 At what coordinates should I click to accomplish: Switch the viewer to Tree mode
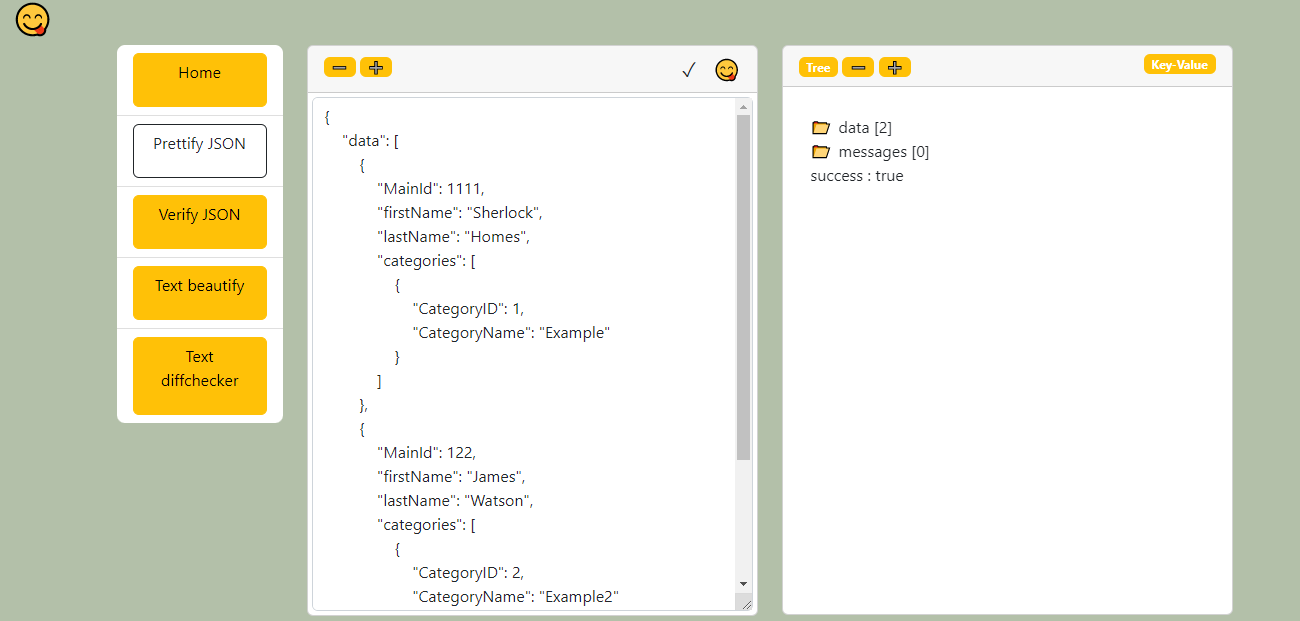point(818,67)
